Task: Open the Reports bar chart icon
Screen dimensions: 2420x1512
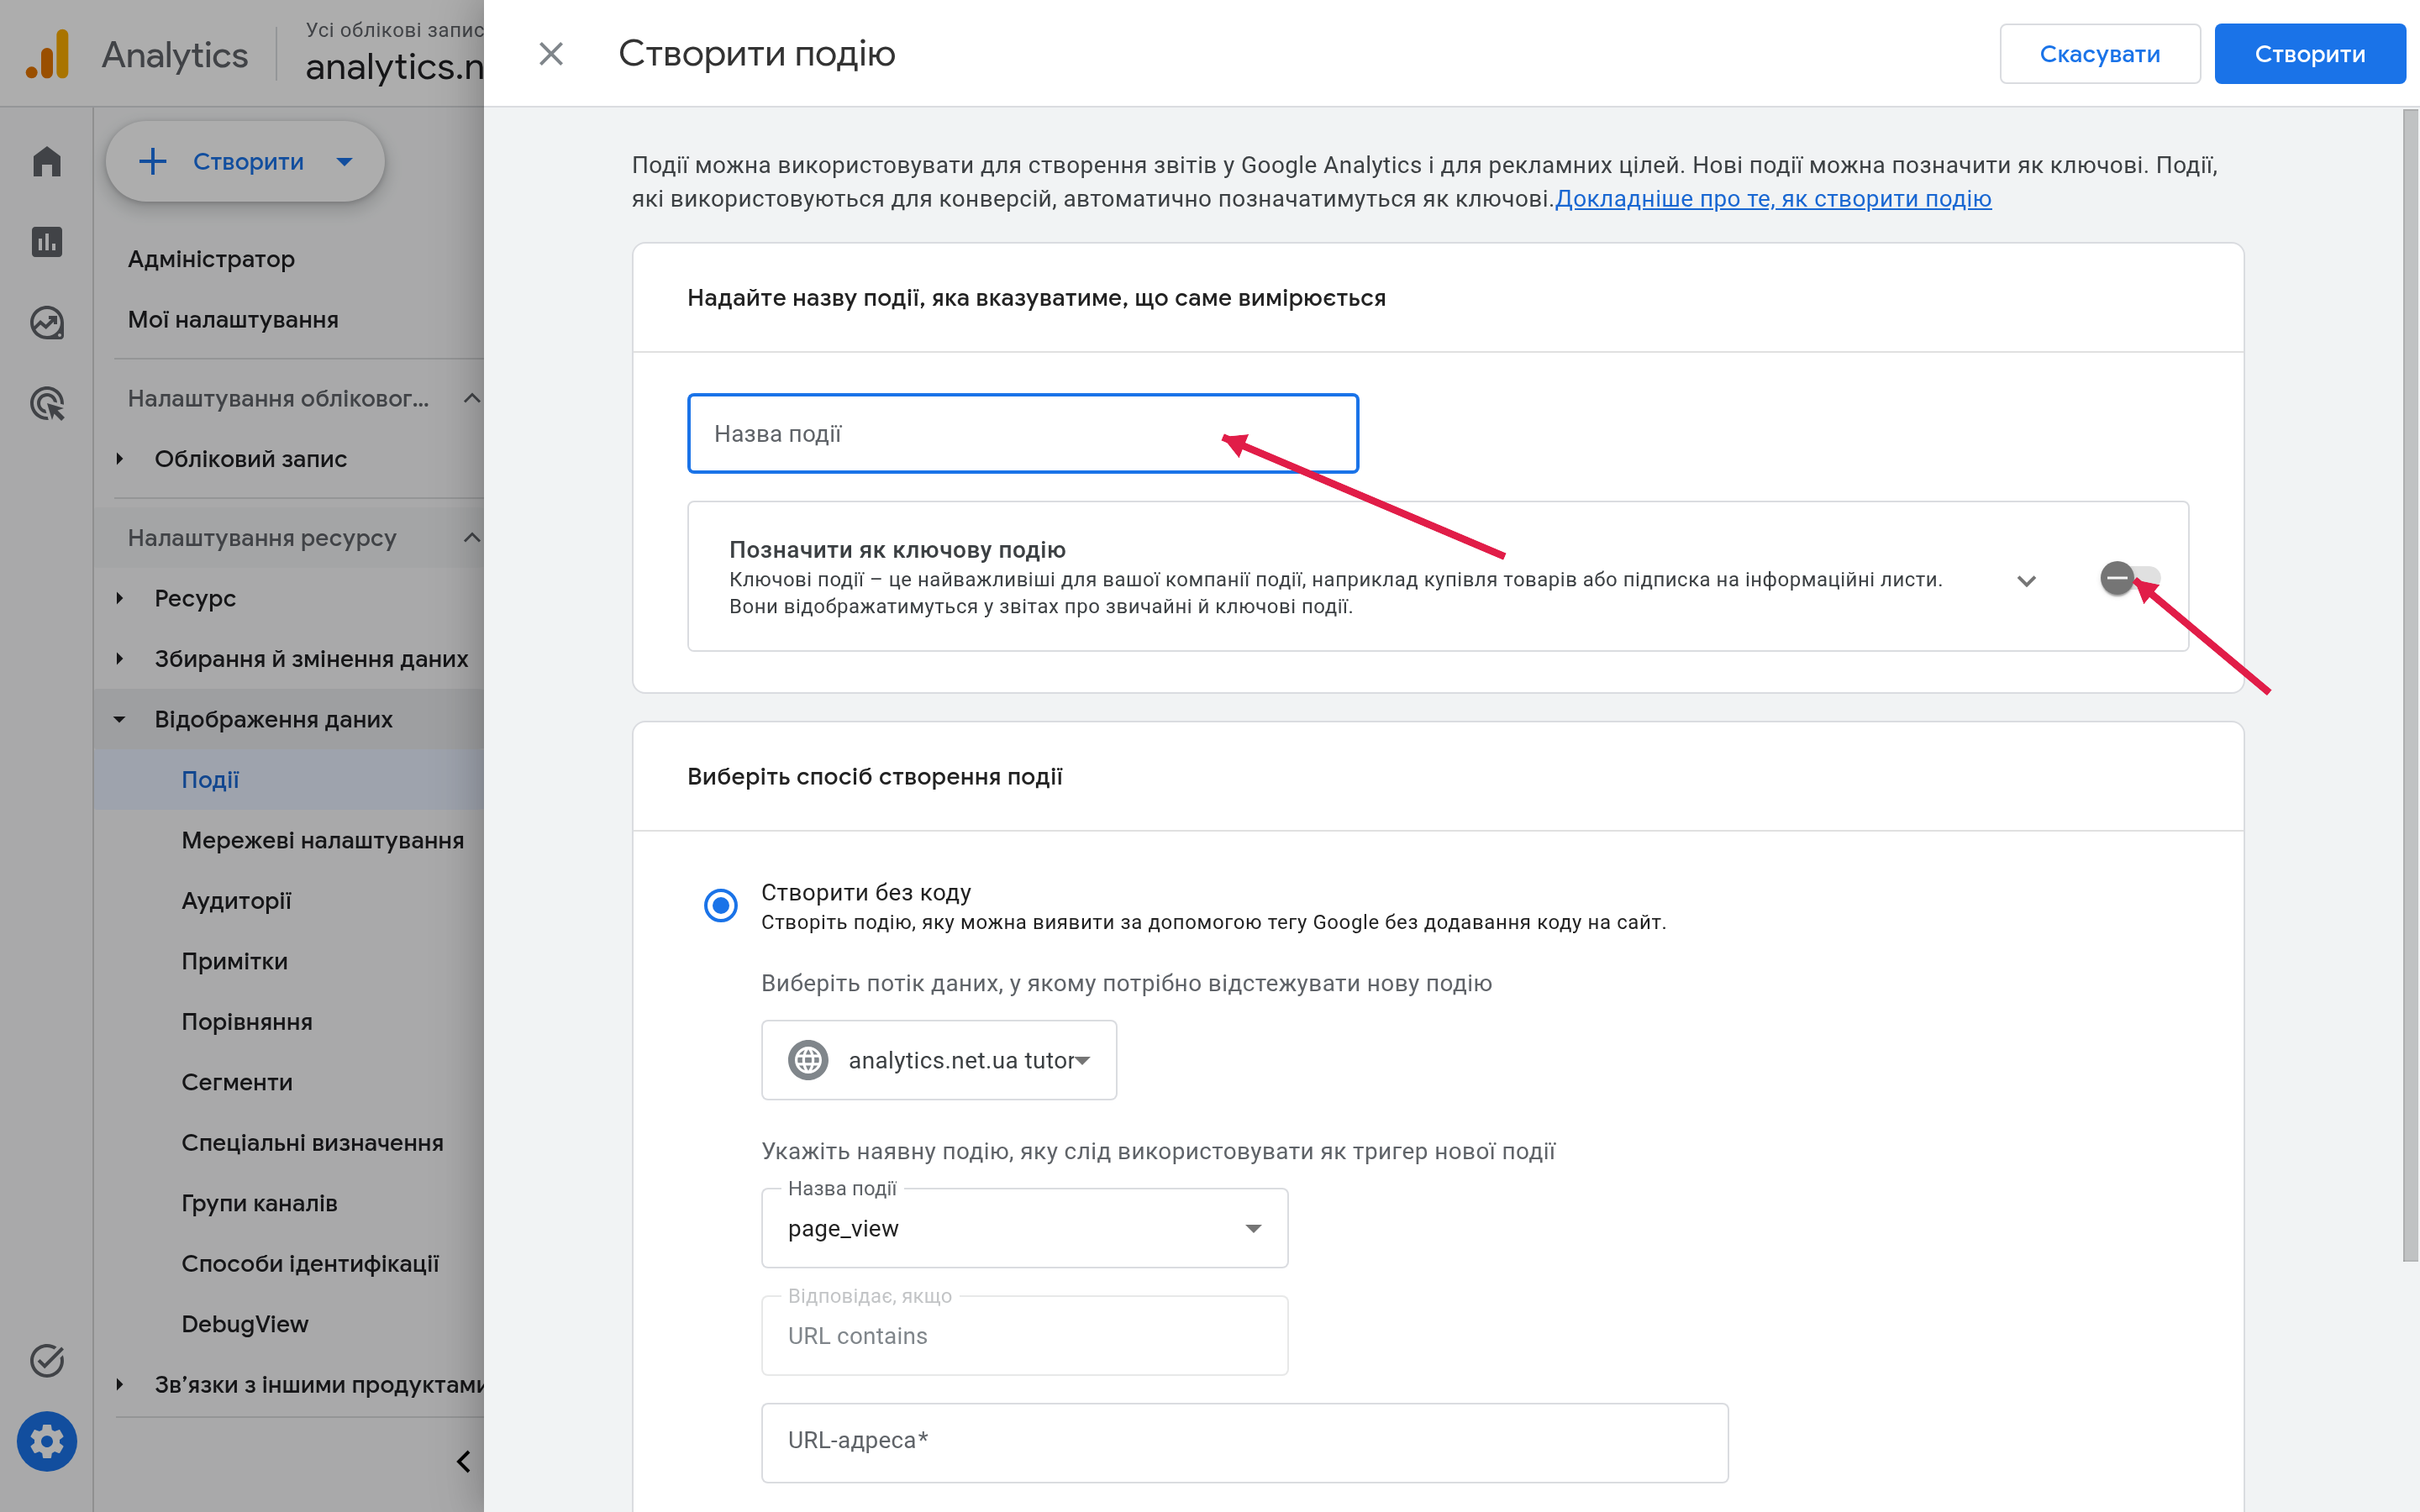Action: [x=47, y=242]
